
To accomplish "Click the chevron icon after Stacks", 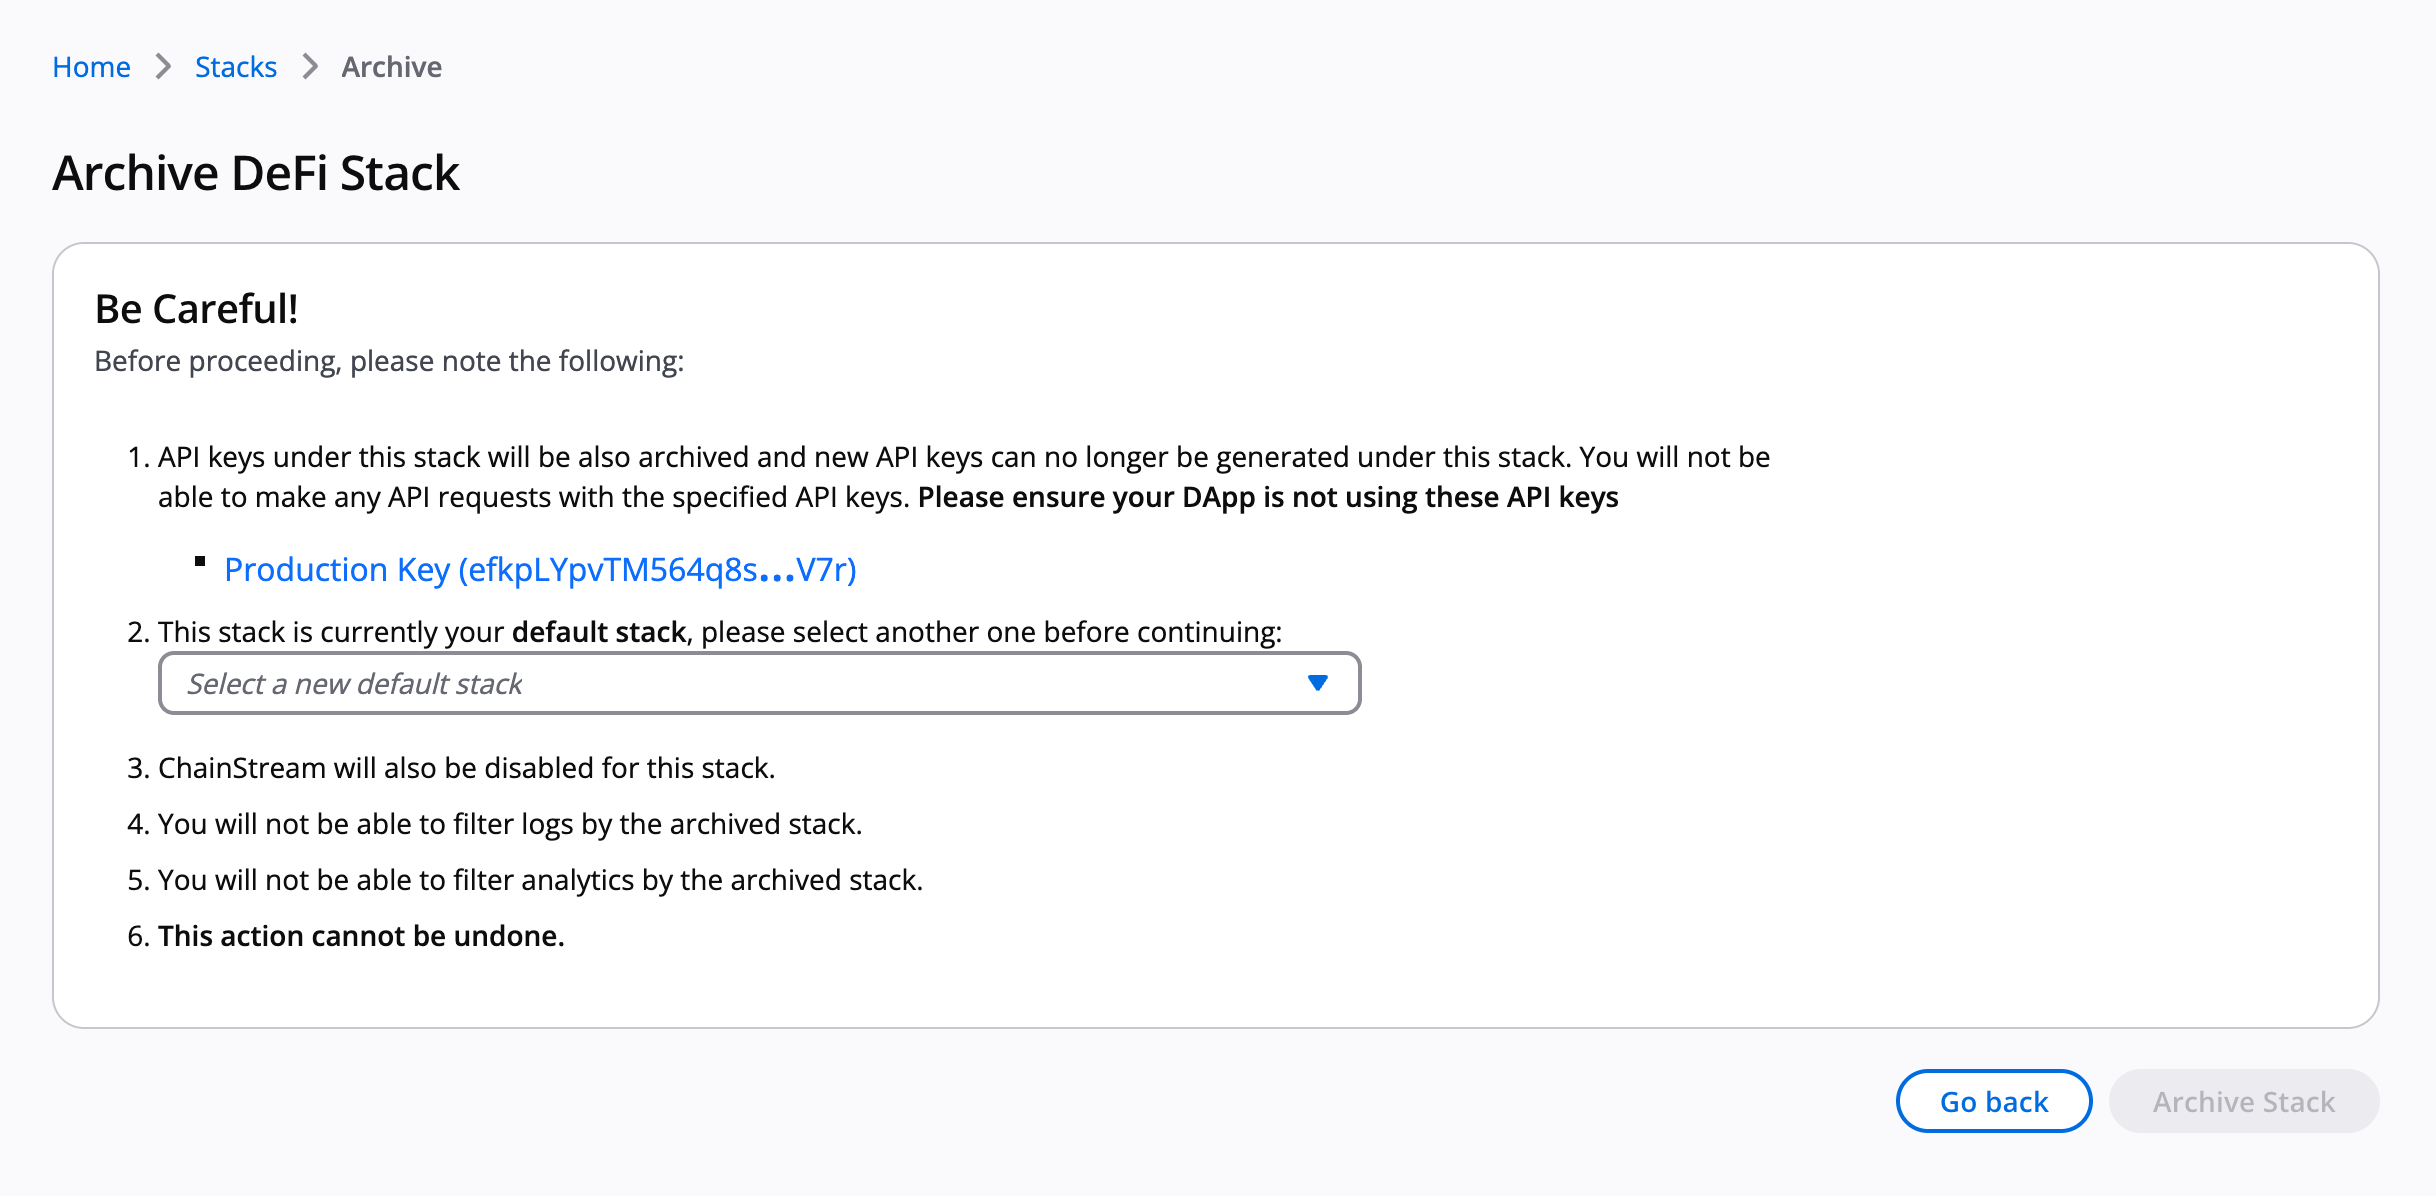I will [x=310, y=66].
